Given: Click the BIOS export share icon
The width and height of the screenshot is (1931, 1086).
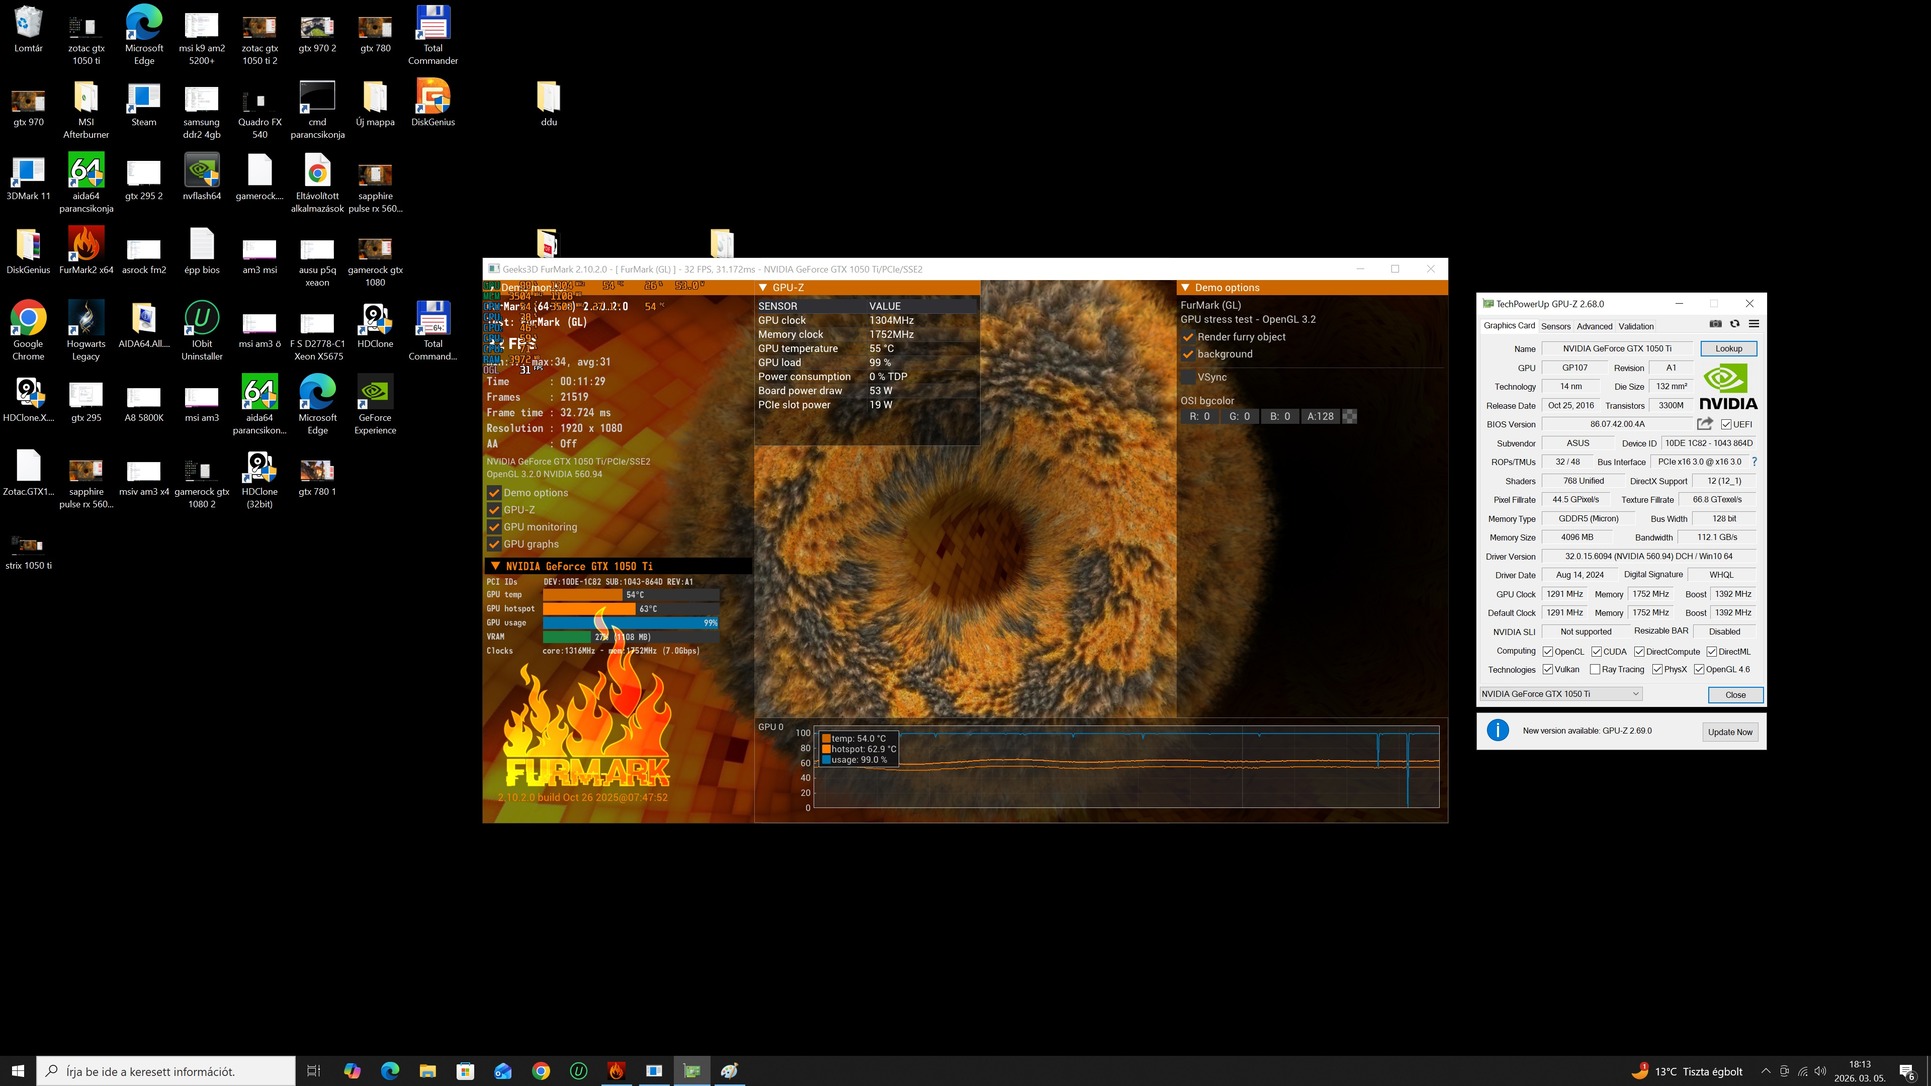Looking at the screenshot, I should [1705, 424].
